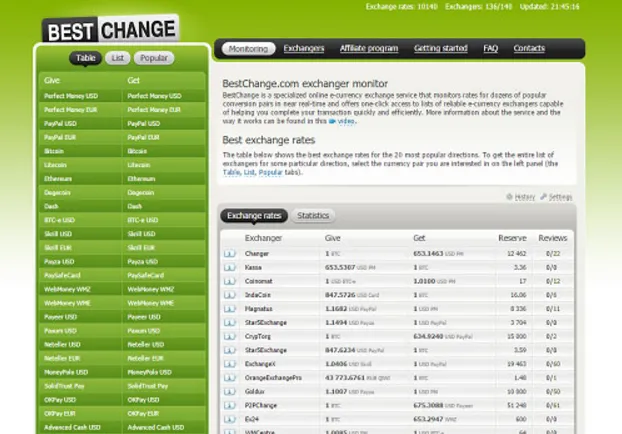
Task: Click the BestChange logo
Action: pos(111,29)
